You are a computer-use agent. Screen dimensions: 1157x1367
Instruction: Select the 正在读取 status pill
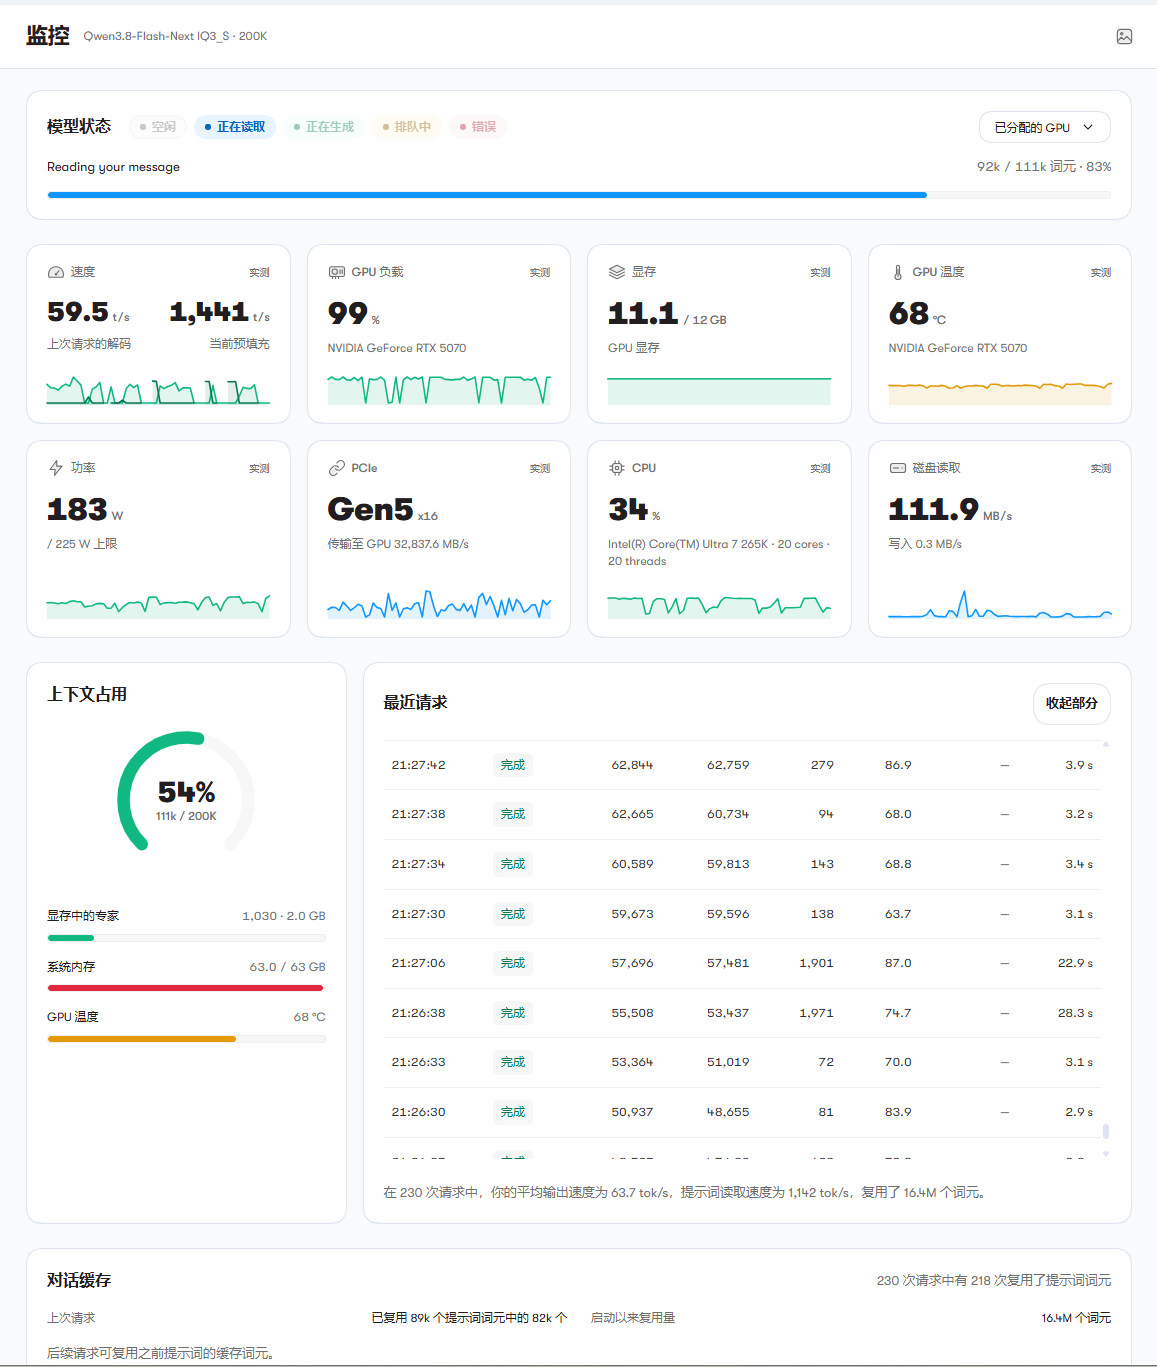(x=235, y=127)
